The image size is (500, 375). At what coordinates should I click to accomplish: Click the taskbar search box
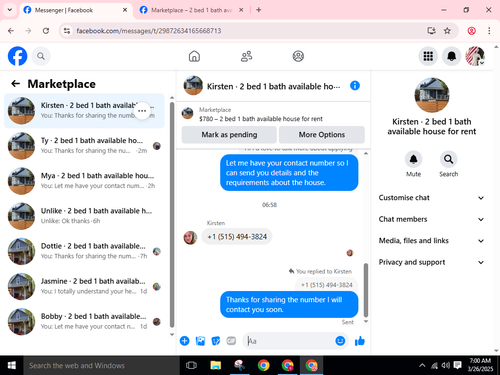click(x=102, y=366)
